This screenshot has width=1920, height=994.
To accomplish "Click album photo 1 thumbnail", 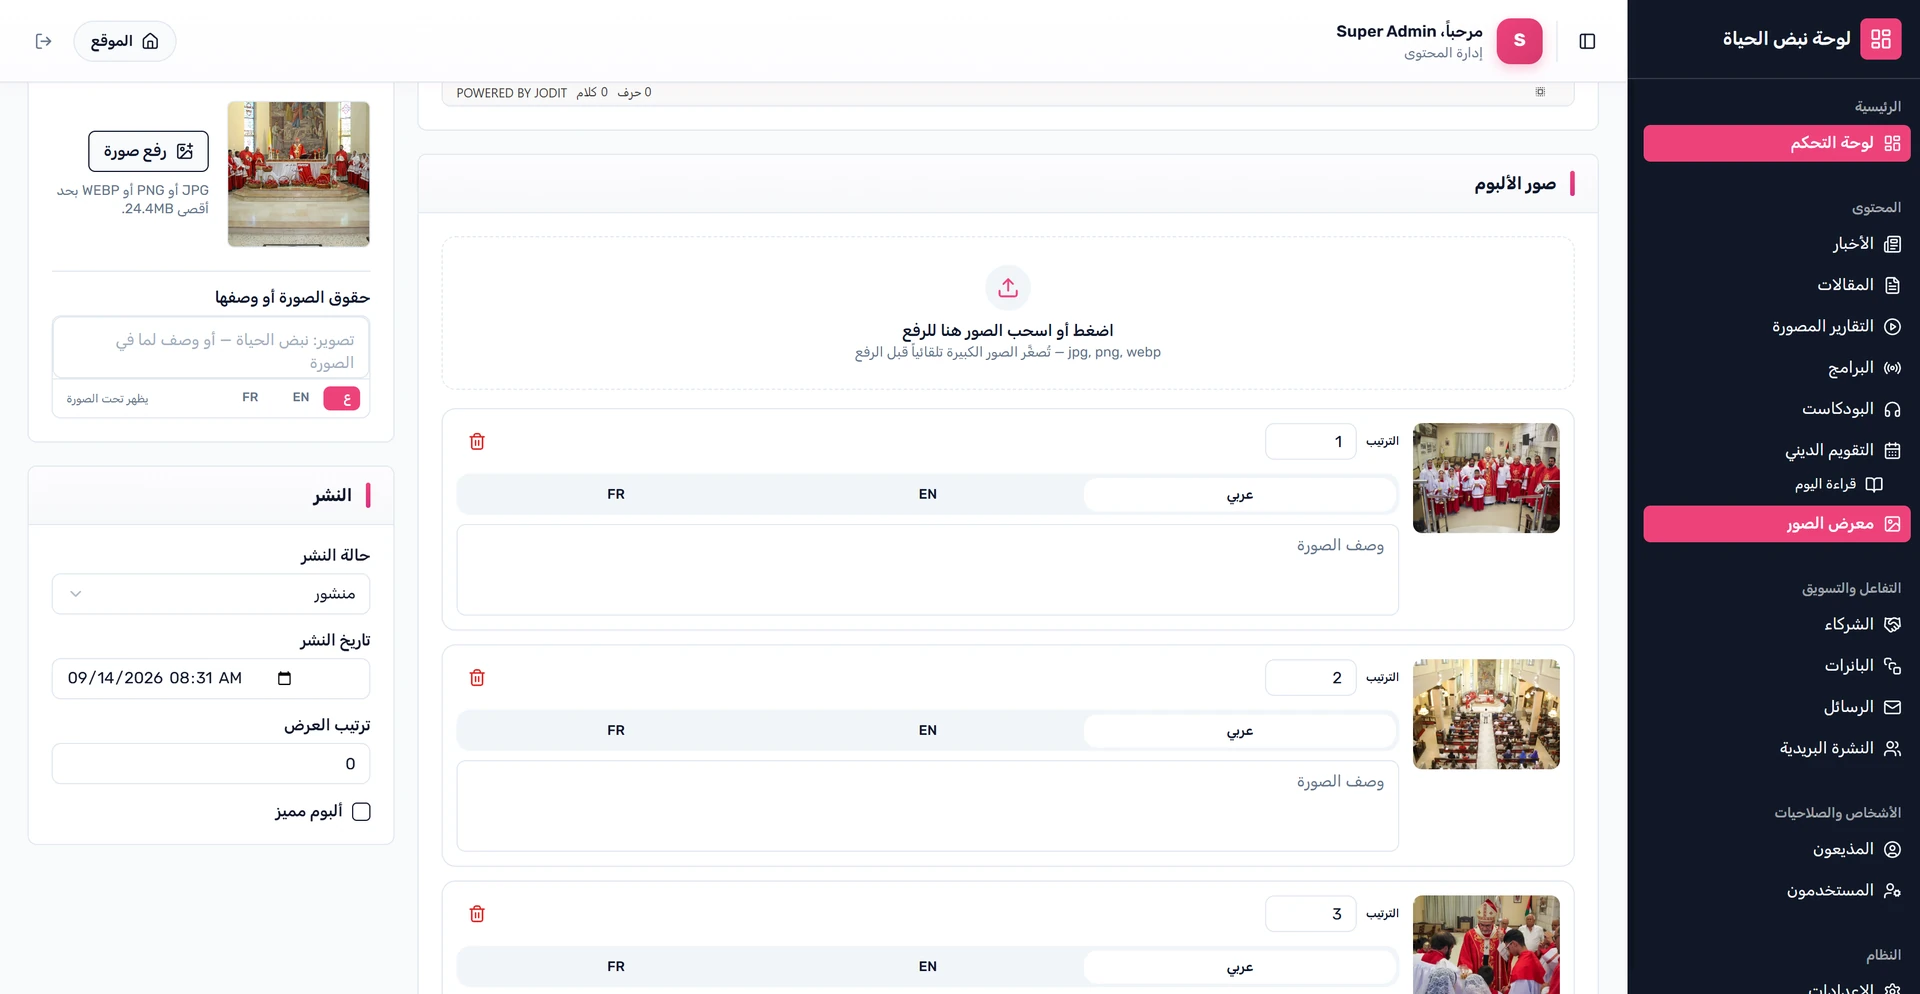I will click(1486, 478).
